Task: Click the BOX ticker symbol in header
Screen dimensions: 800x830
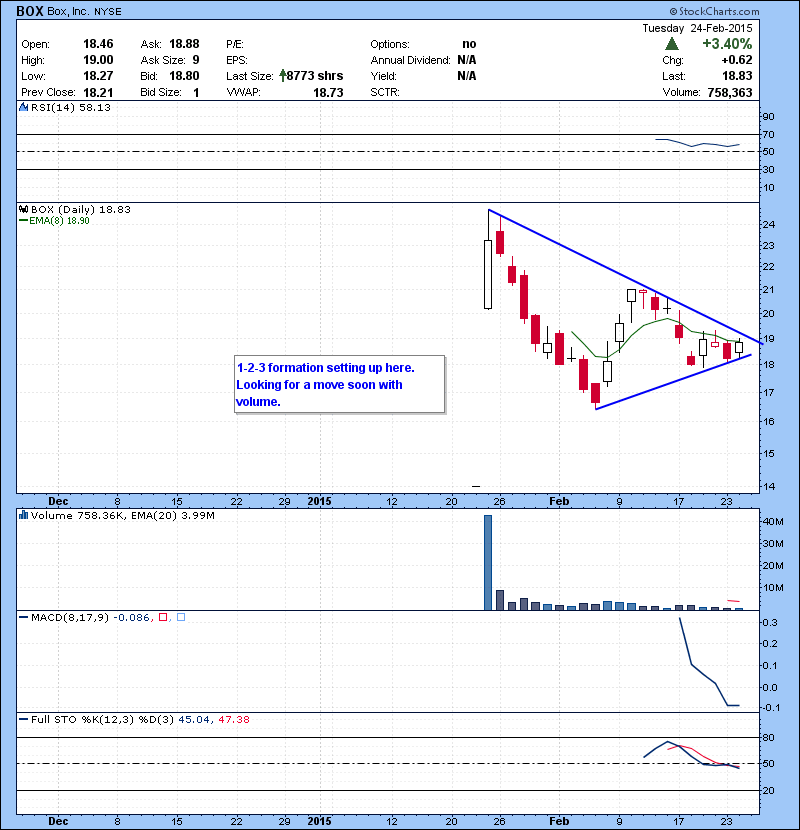Action: [30, 11]
